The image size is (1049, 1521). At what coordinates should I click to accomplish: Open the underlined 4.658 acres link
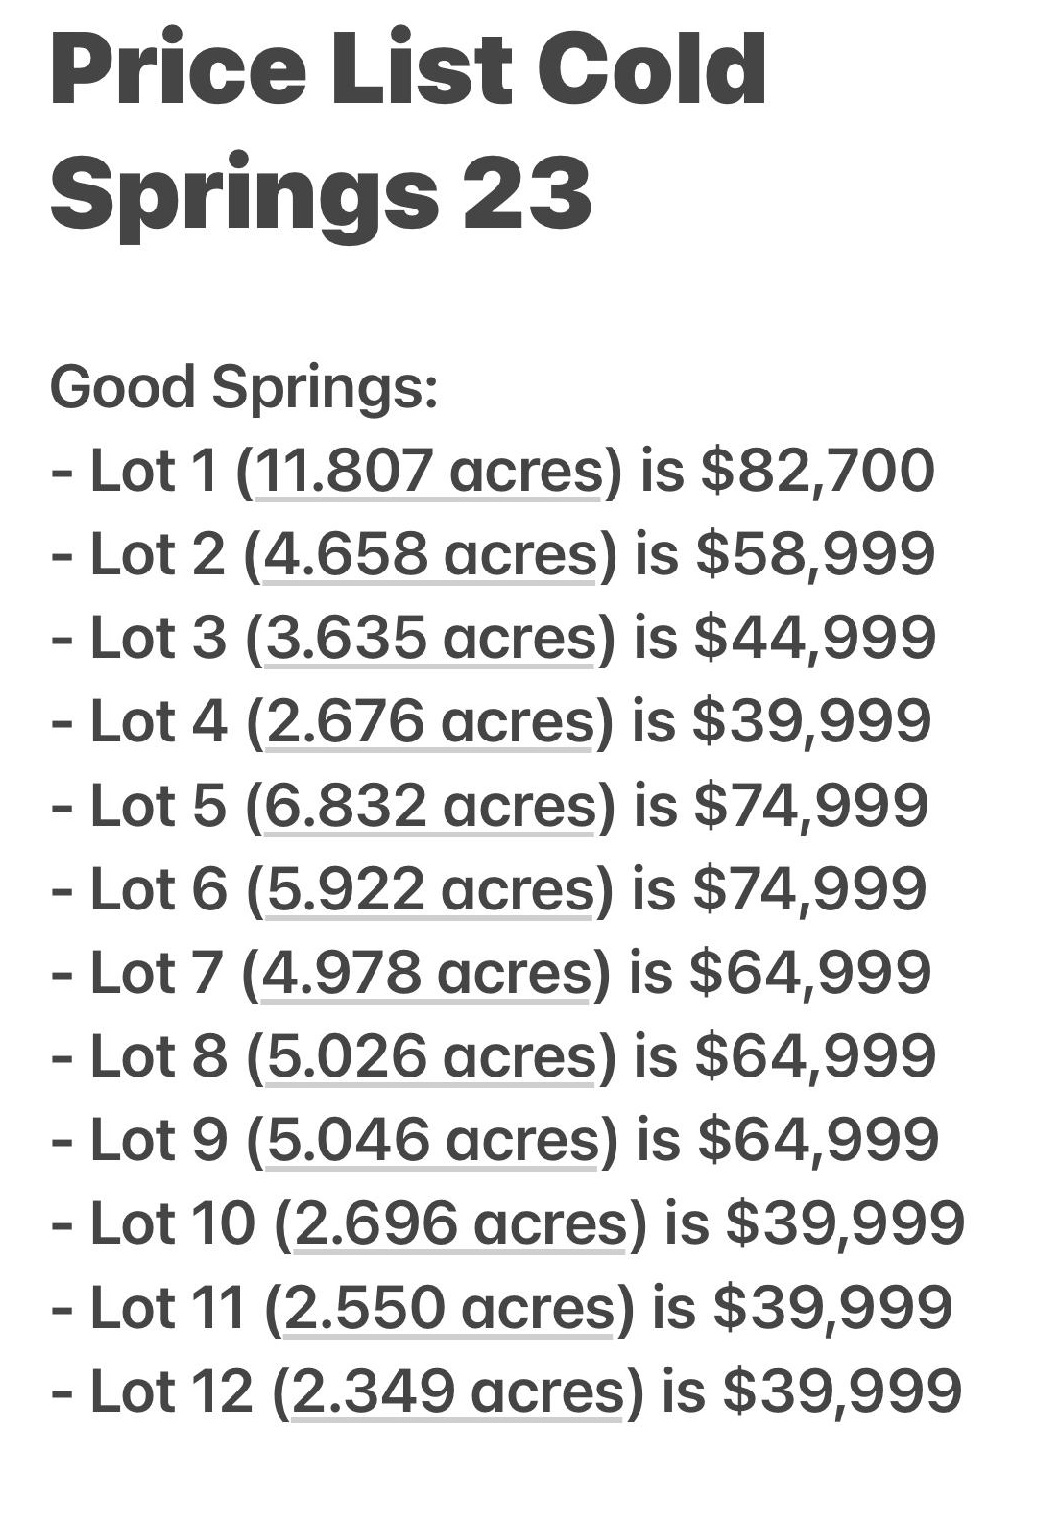tap(430, 554)
